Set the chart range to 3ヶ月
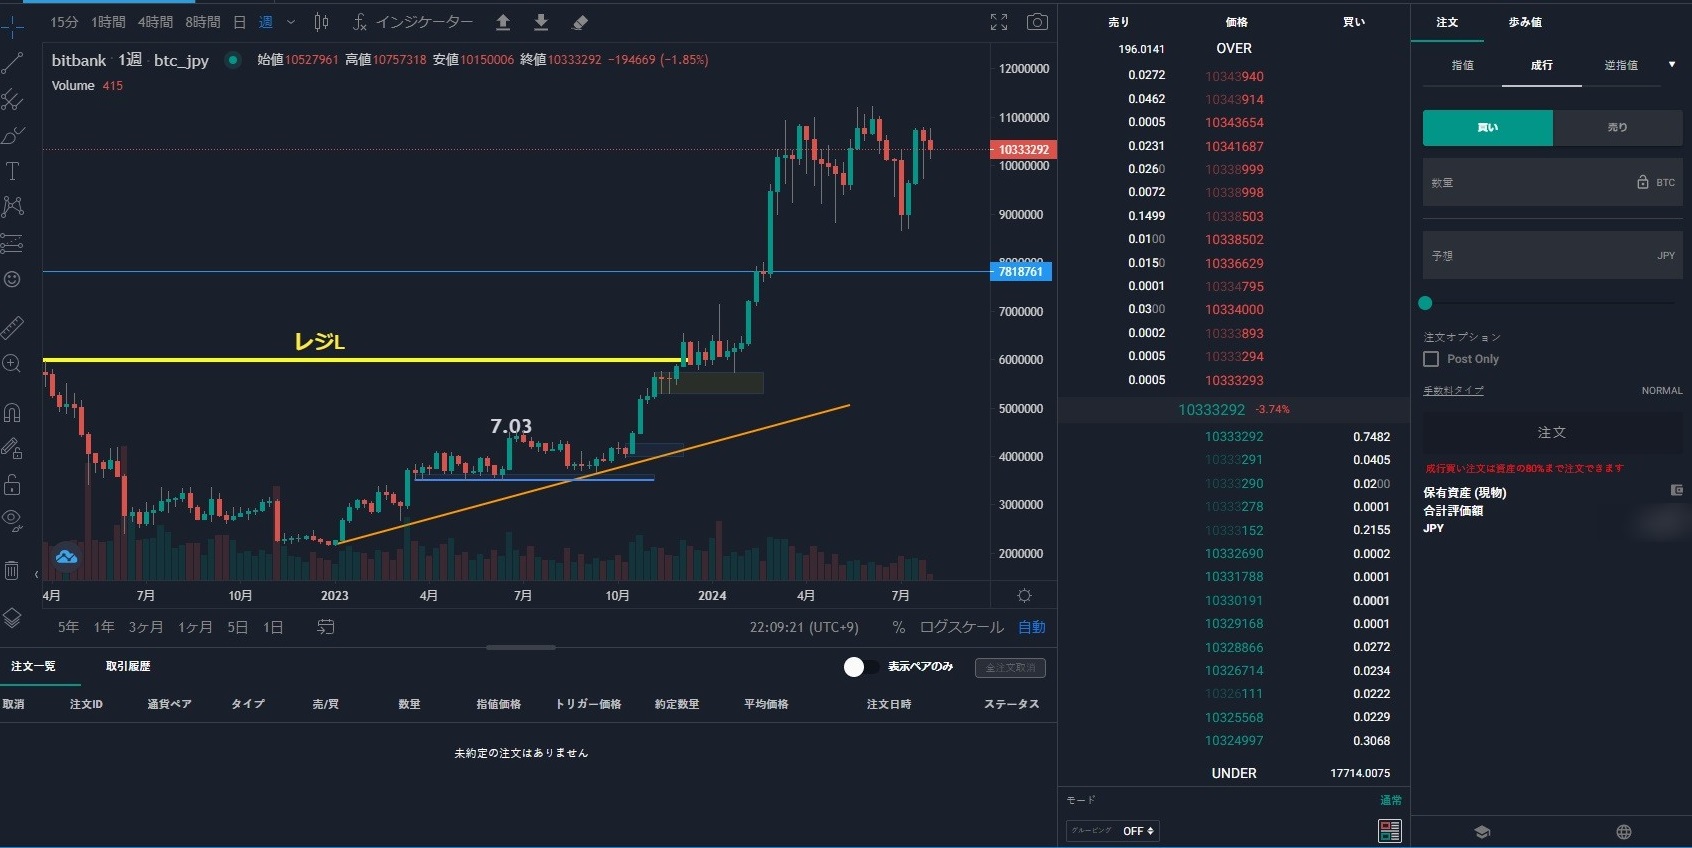This screenshot has height=848, width=1692. 146,627
